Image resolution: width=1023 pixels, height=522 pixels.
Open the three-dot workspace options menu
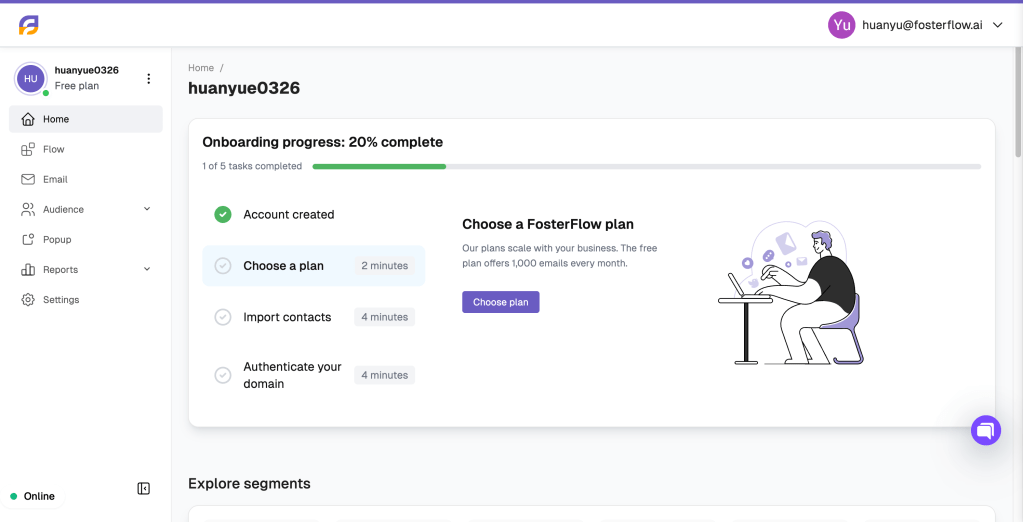point(149,79)
